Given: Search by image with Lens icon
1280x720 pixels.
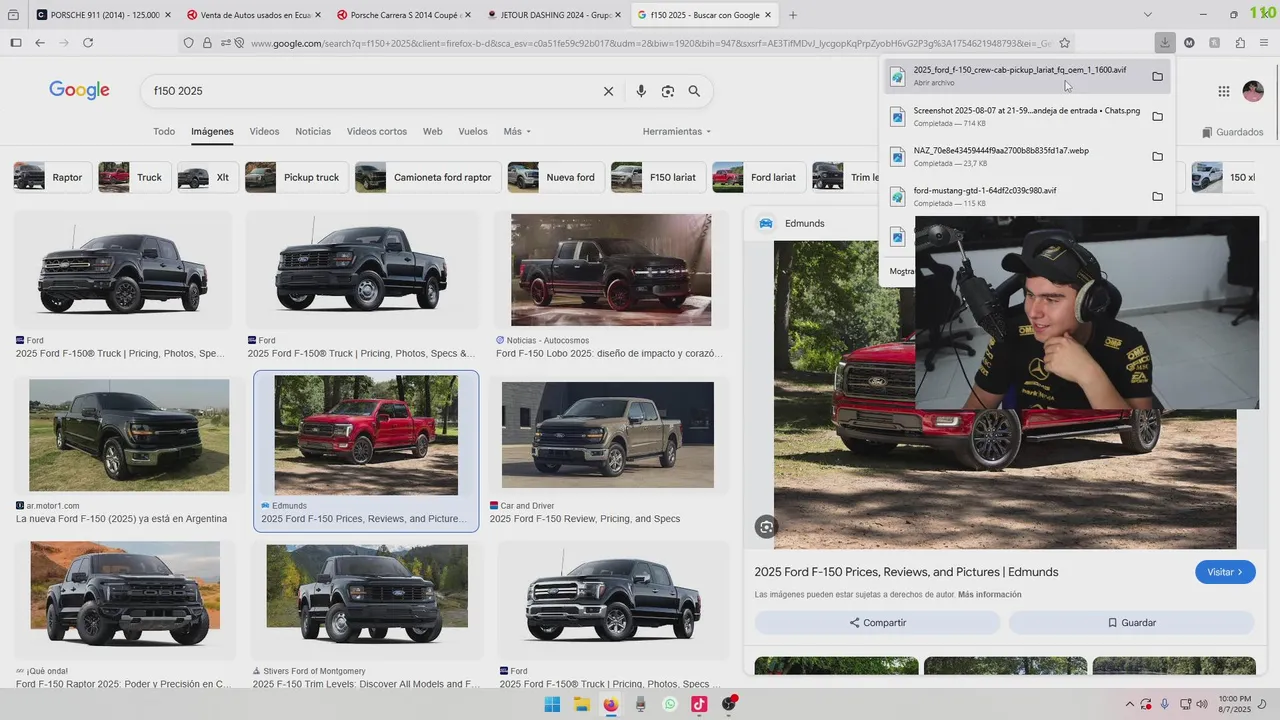Looking at the screenshot, I should pos(668,91).
